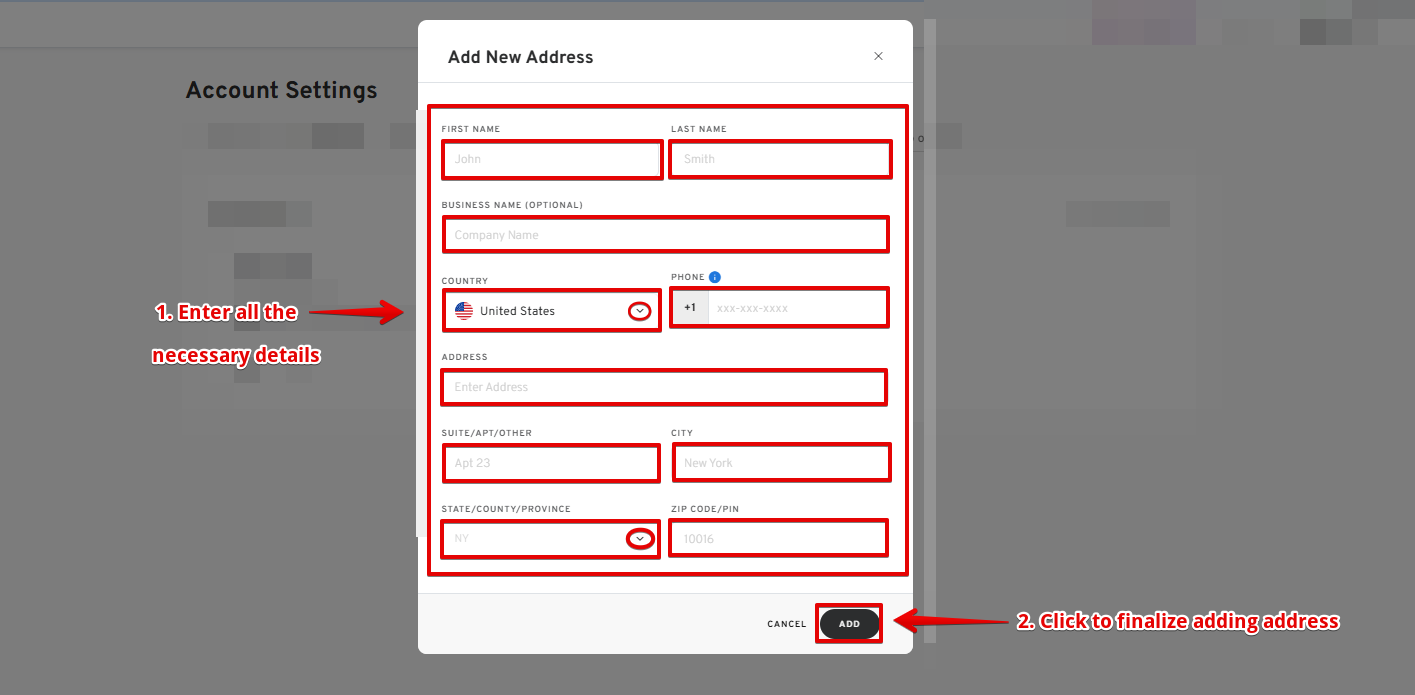Focus the Zip Code/PIN field
This screenshot has width=1415, height=695.
[778, 539]
